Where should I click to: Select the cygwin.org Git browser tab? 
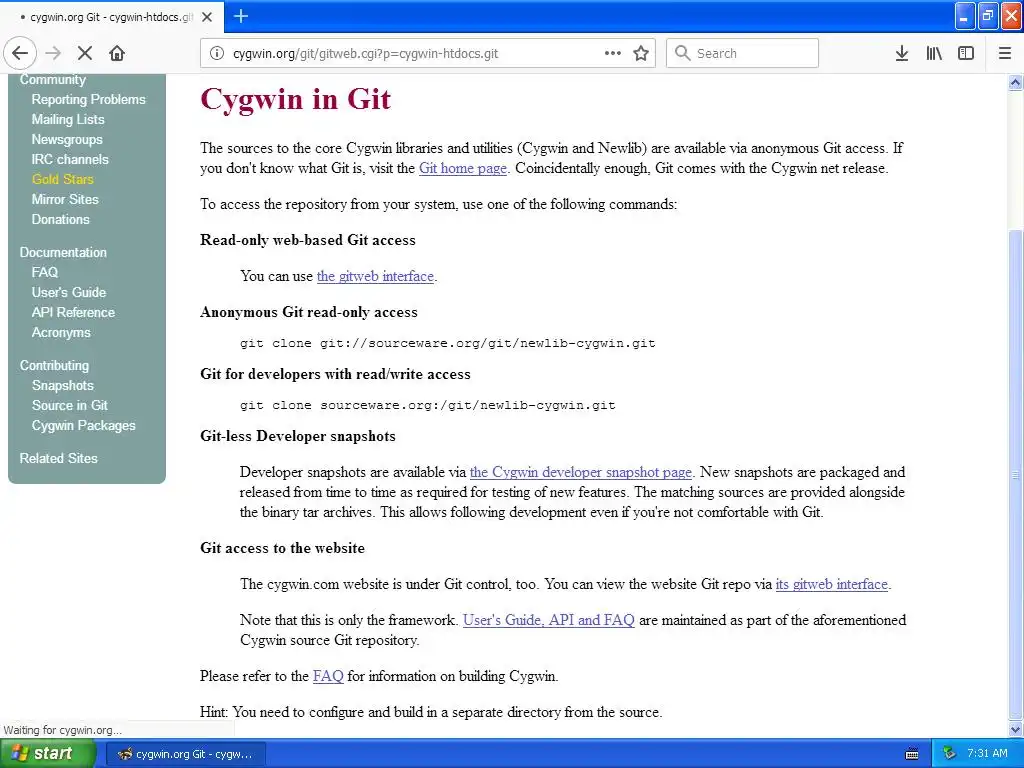pyautogui.click(x=112, y=17)
